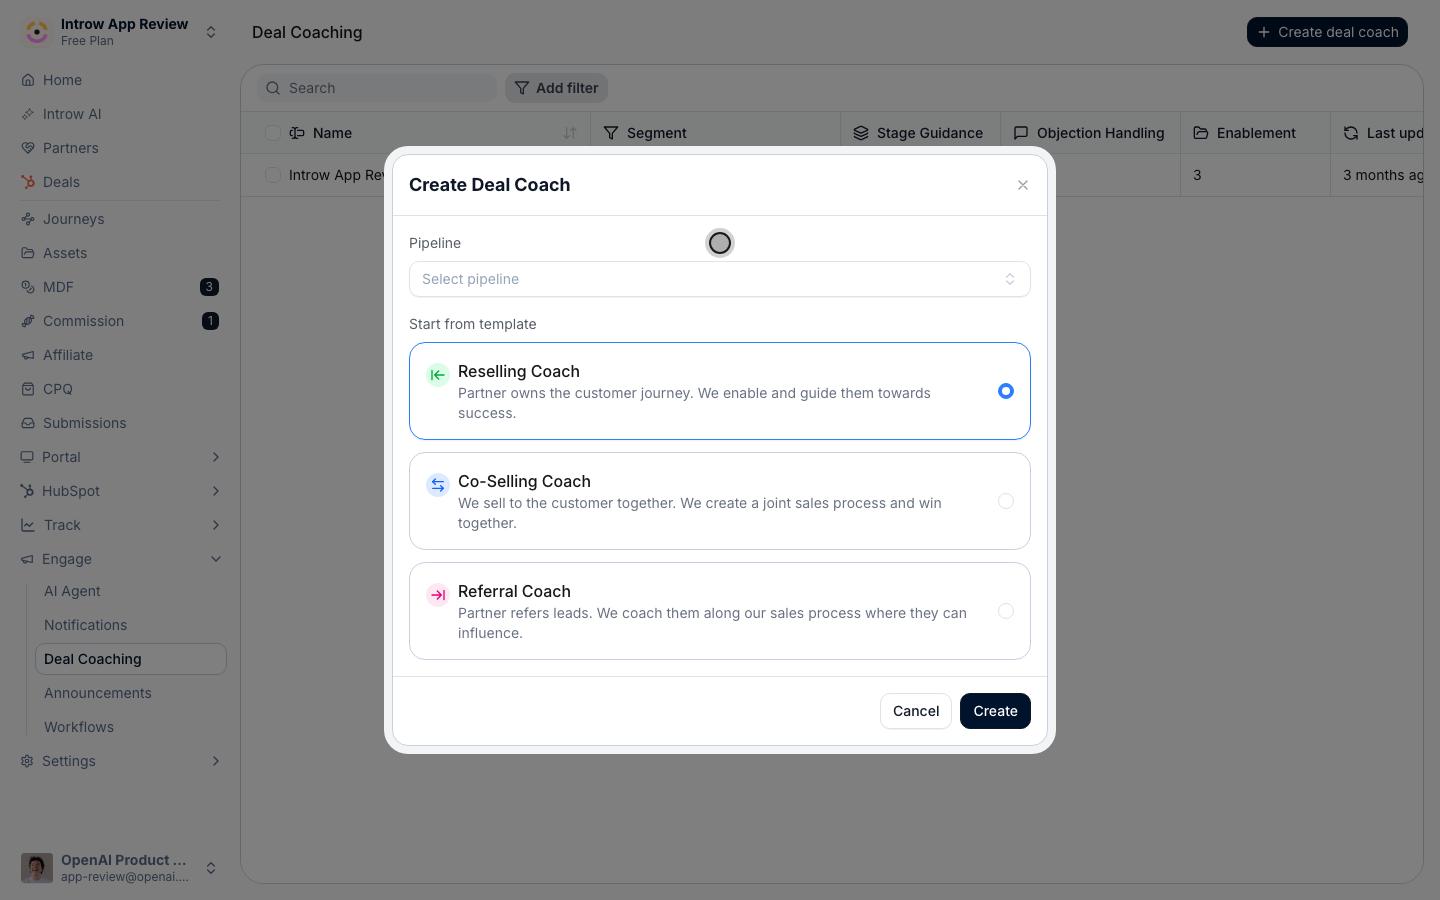Click the Introw logo in the header

37,32
